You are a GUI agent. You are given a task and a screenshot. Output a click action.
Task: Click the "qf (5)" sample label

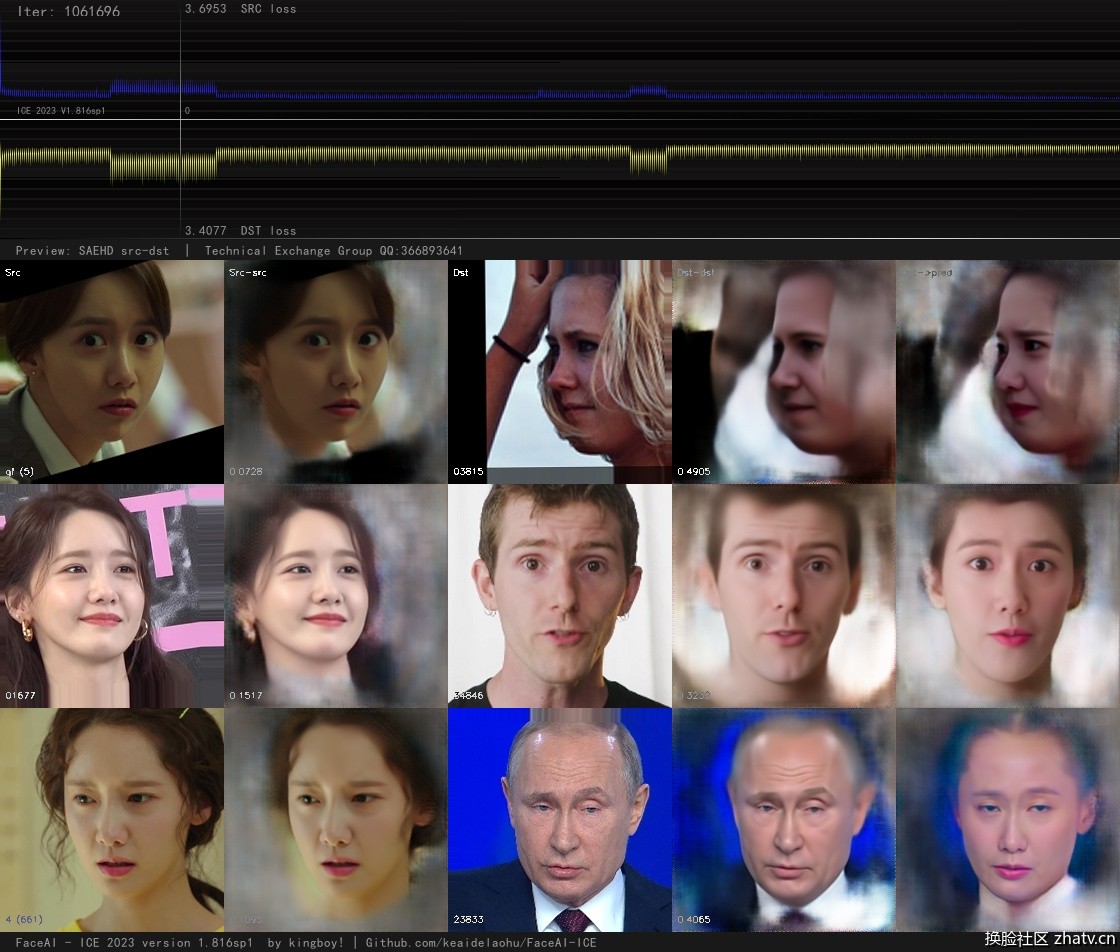click(x=19, y=471)
